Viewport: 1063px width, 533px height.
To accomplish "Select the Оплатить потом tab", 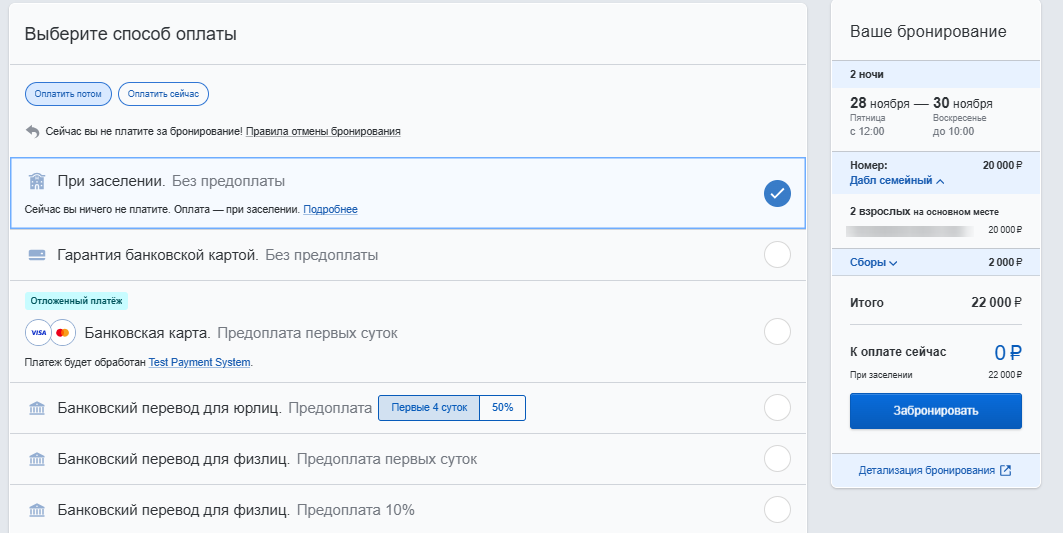I will (x=68, y=94).
